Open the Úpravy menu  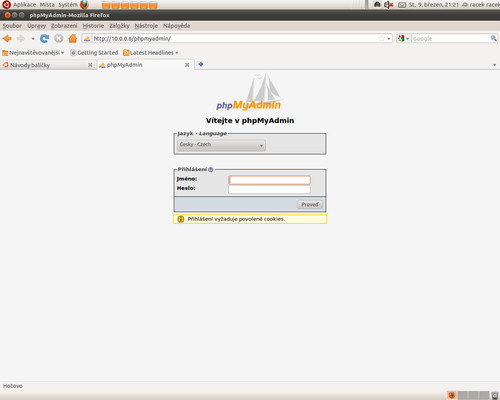(x=37, y=26)
